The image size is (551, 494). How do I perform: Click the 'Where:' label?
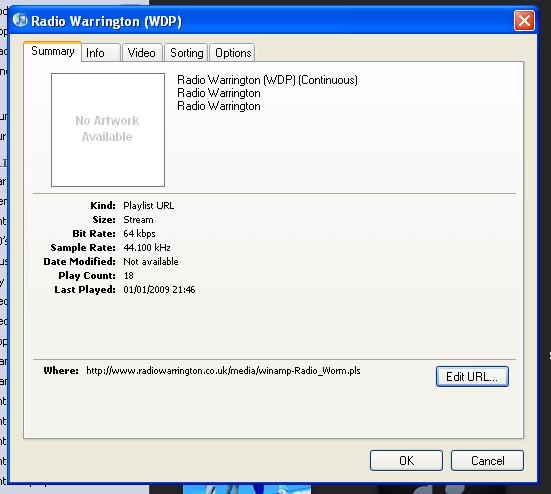pyautogui.click(x=61, y=371)
